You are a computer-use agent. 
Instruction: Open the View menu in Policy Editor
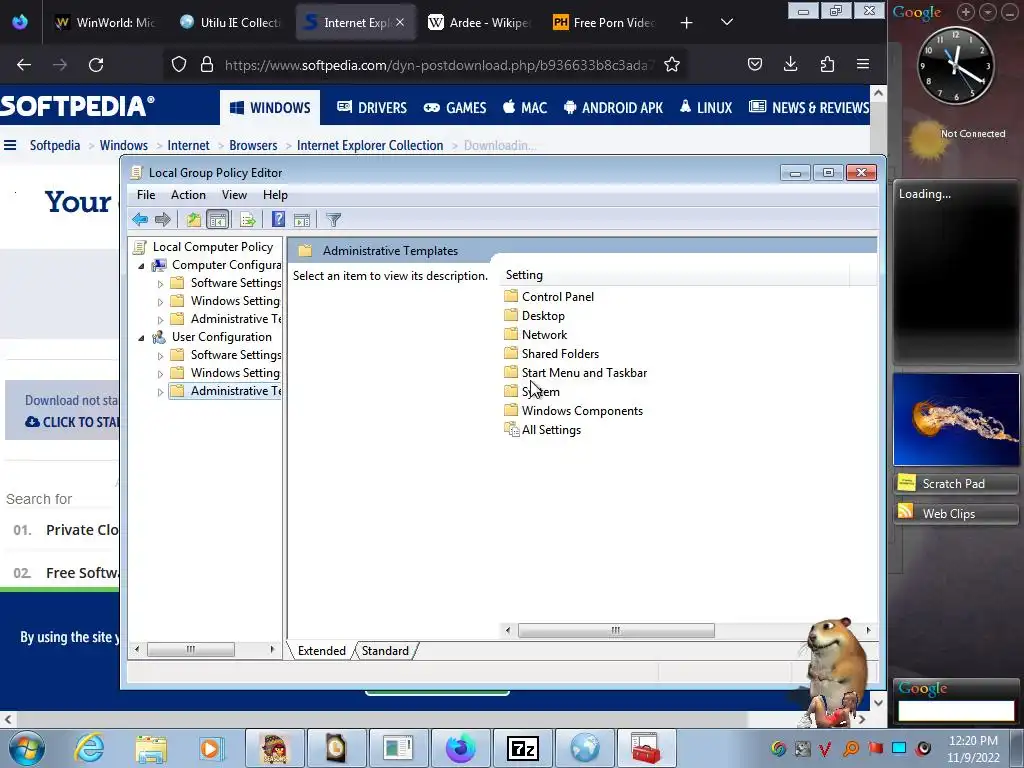coord(234,195)
